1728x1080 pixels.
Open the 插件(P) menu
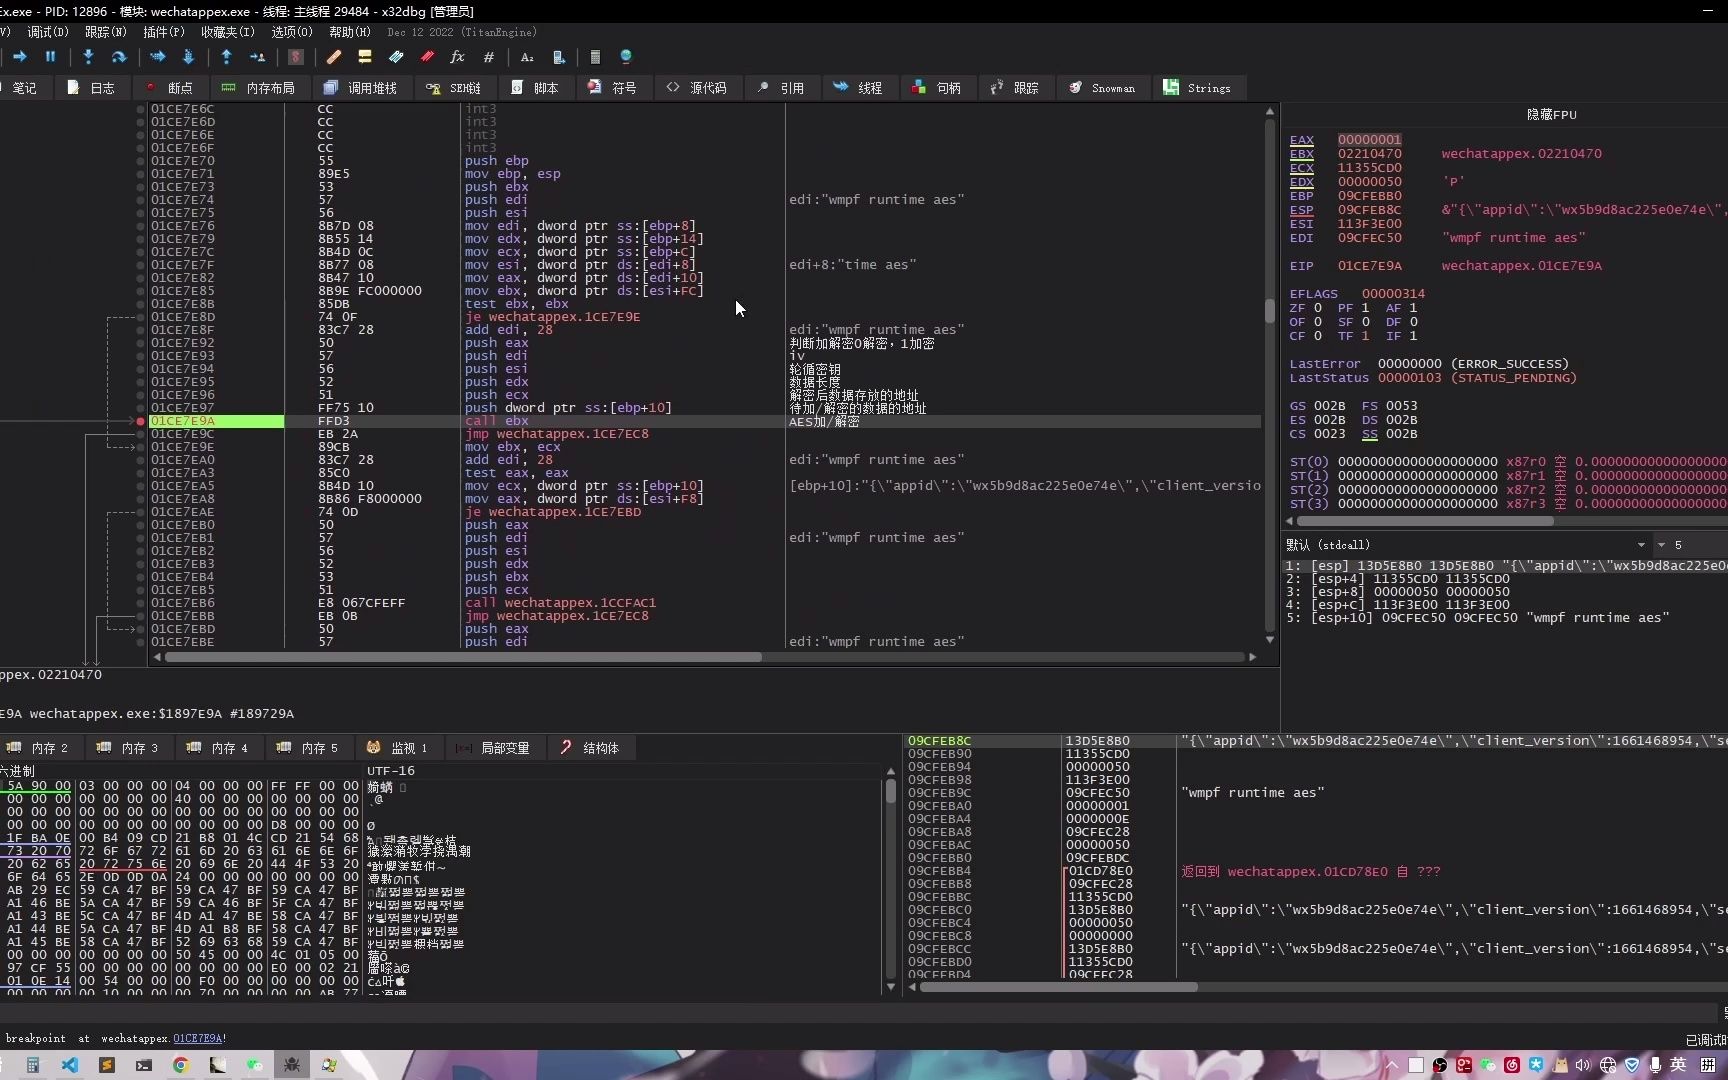164,32
